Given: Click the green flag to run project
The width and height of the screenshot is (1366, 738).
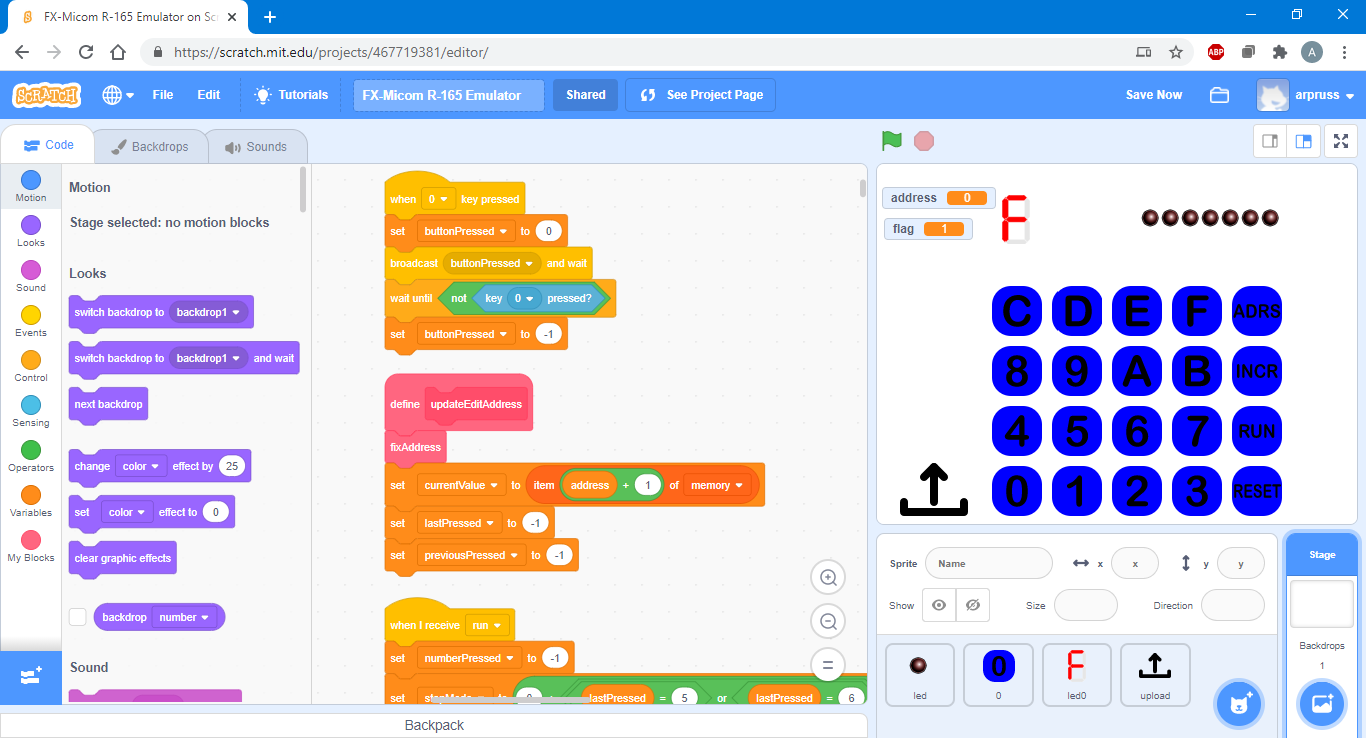Looking at the screenshot, I should (891, 141).
